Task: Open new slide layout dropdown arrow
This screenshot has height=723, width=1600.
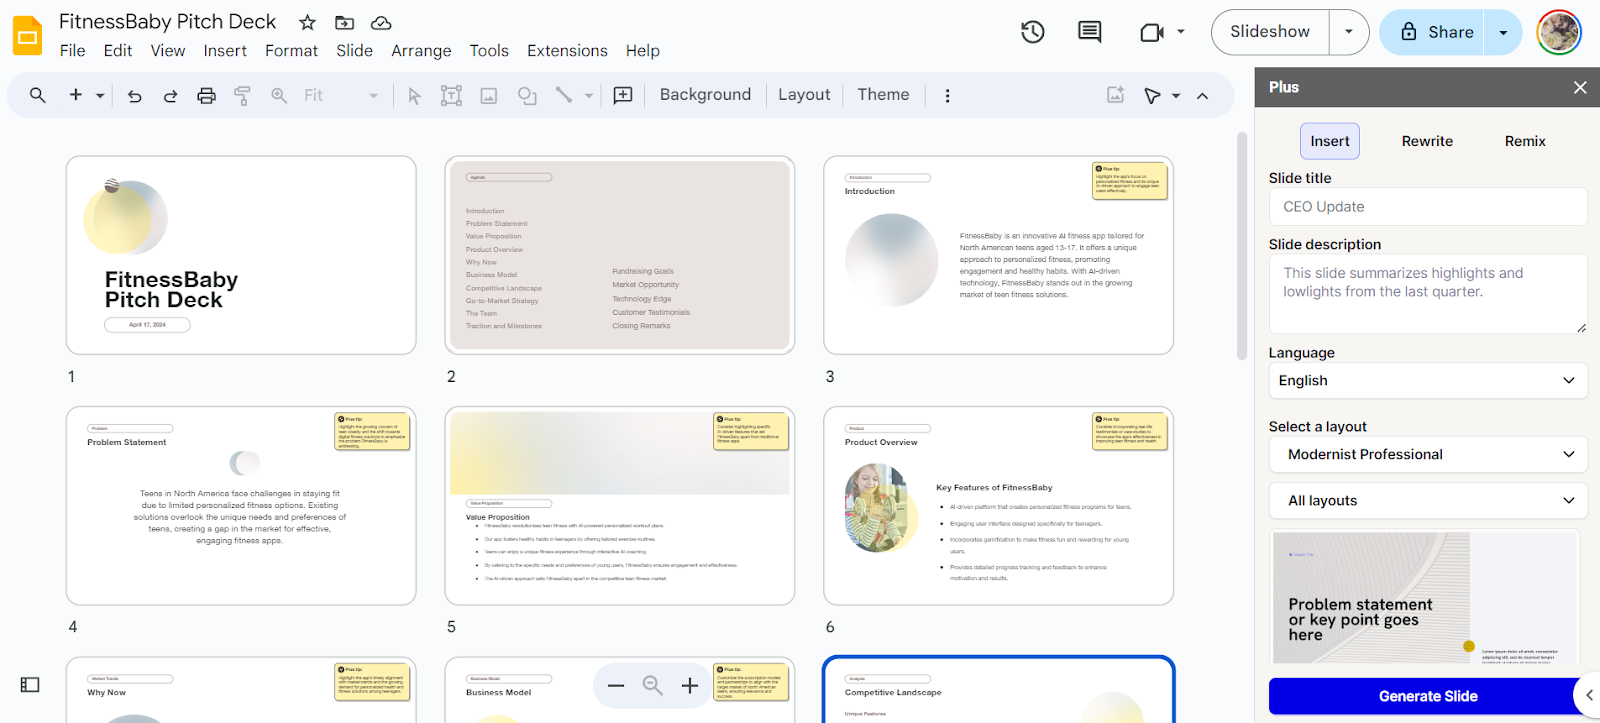Action: [x=100, y=96]
